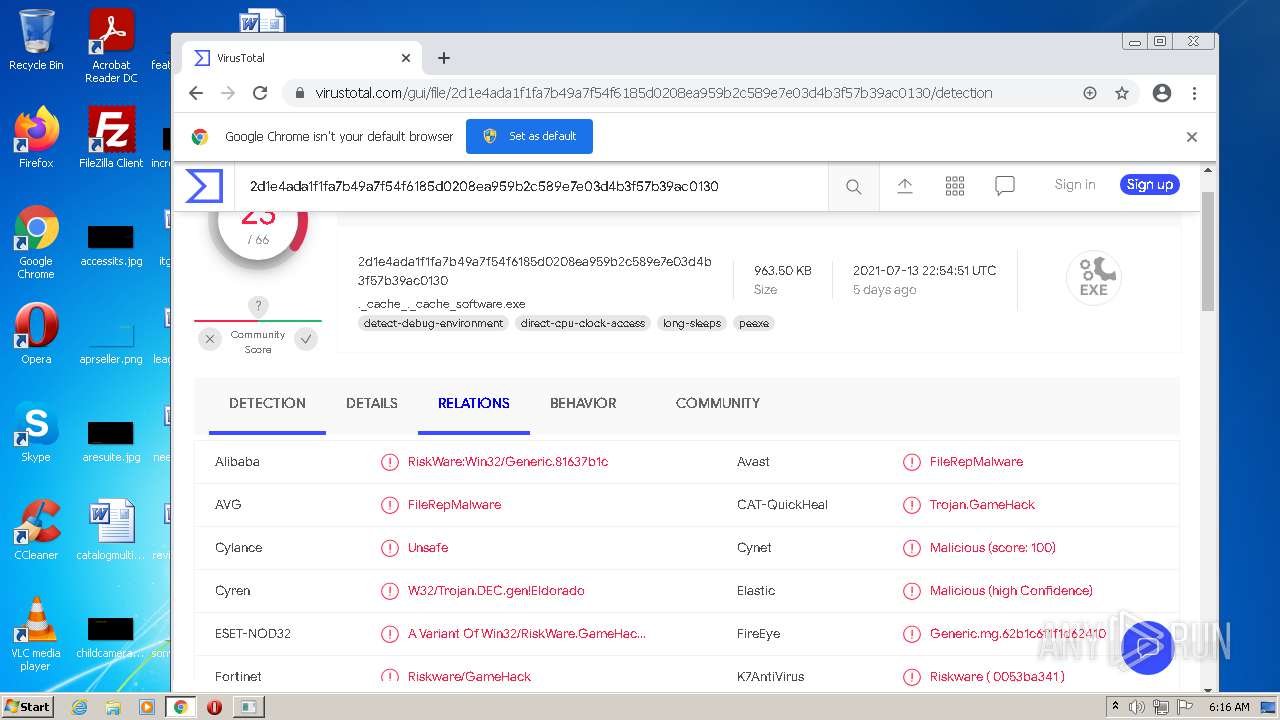
Task: Open the Chrome profile avatar menu
Action: tap(1161, 93)
